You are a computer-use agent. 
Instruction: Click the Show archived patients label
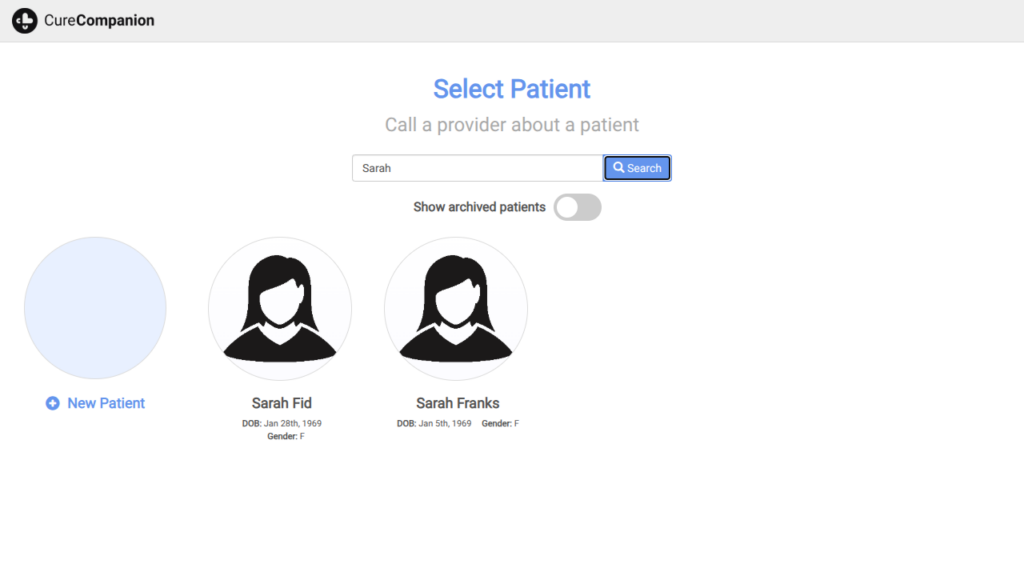coord(479,207)
